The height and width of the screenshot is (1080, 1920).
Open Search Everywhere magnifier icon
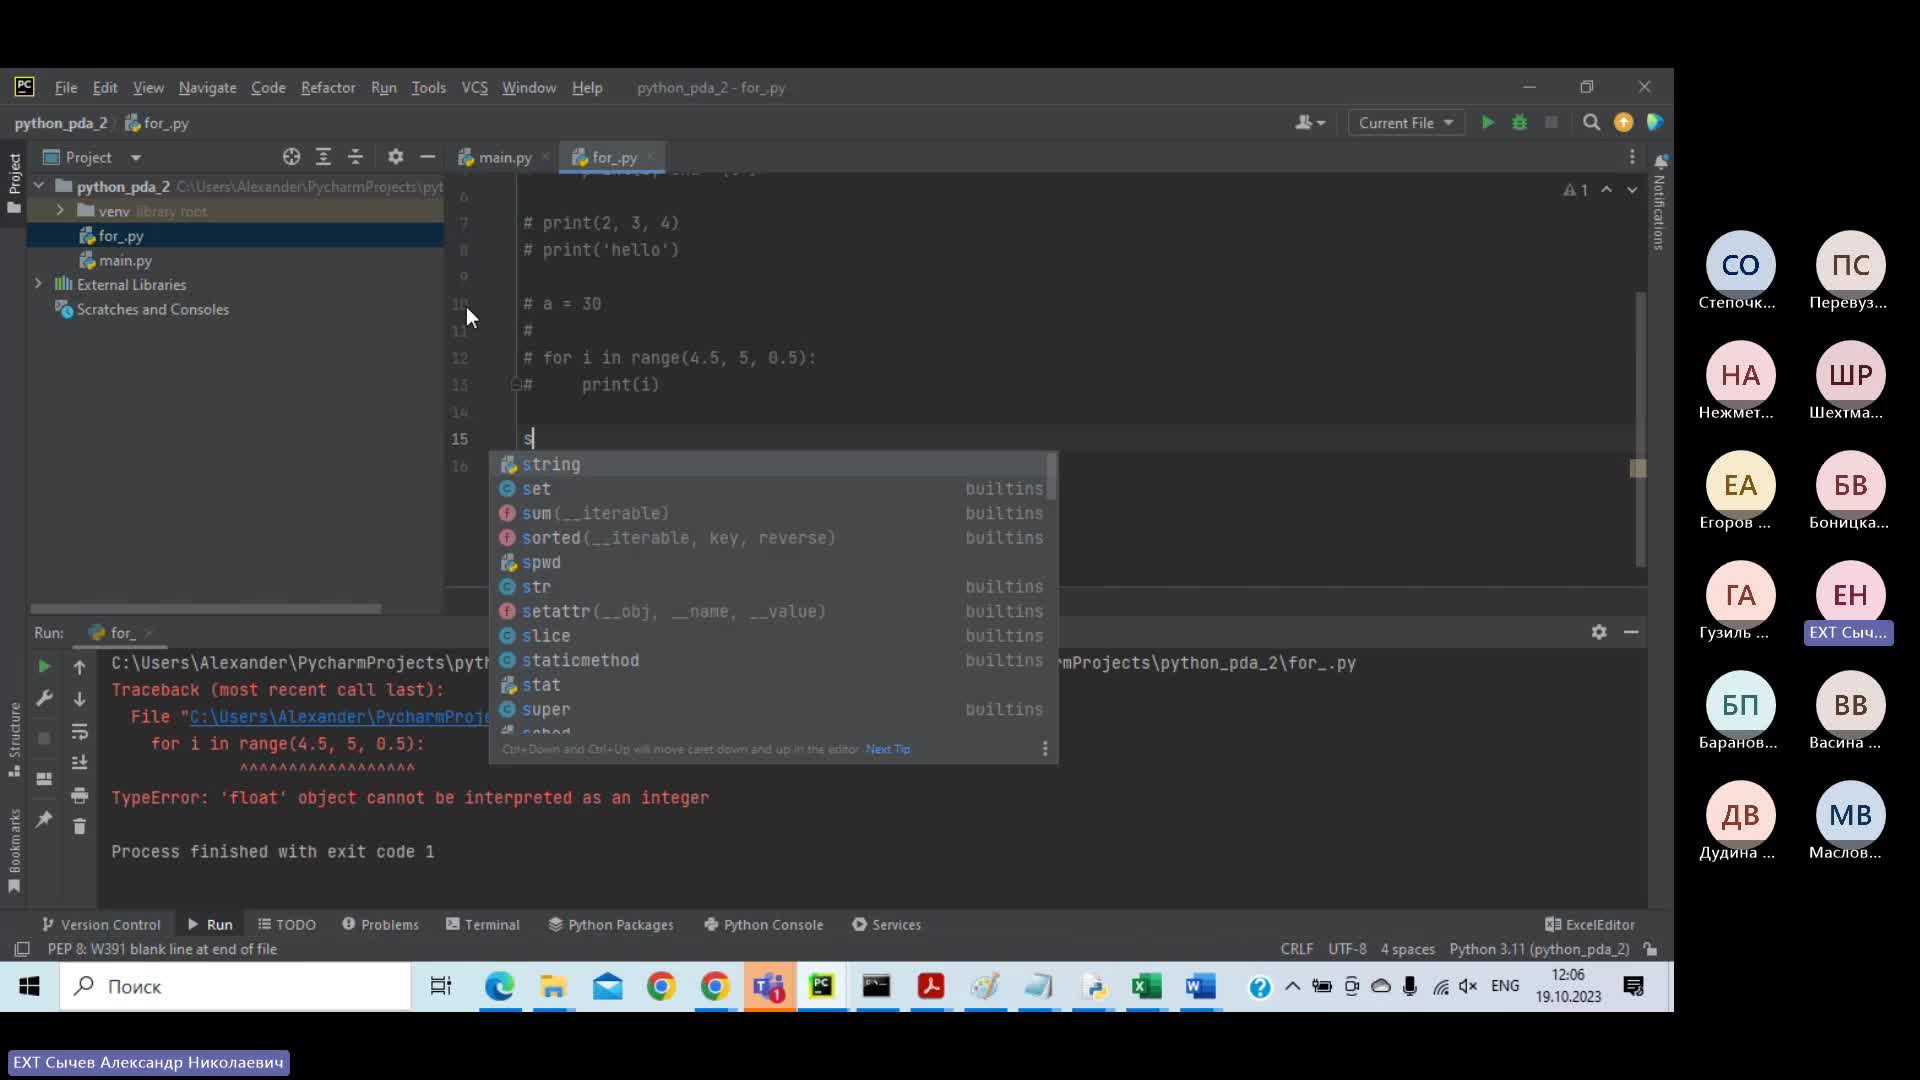1591,122
